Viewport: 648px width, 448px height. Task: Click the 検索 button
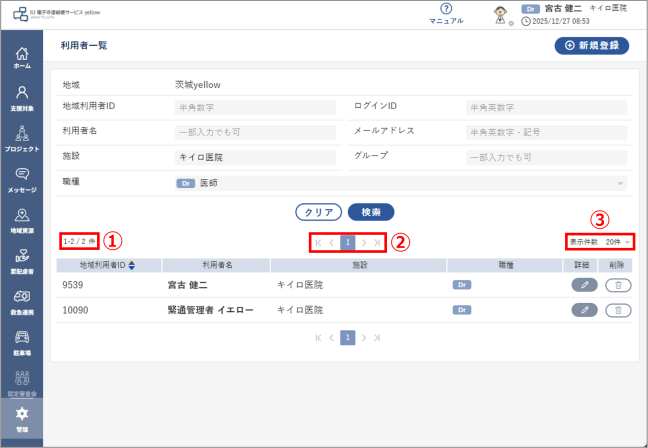(x=370, y=212)
